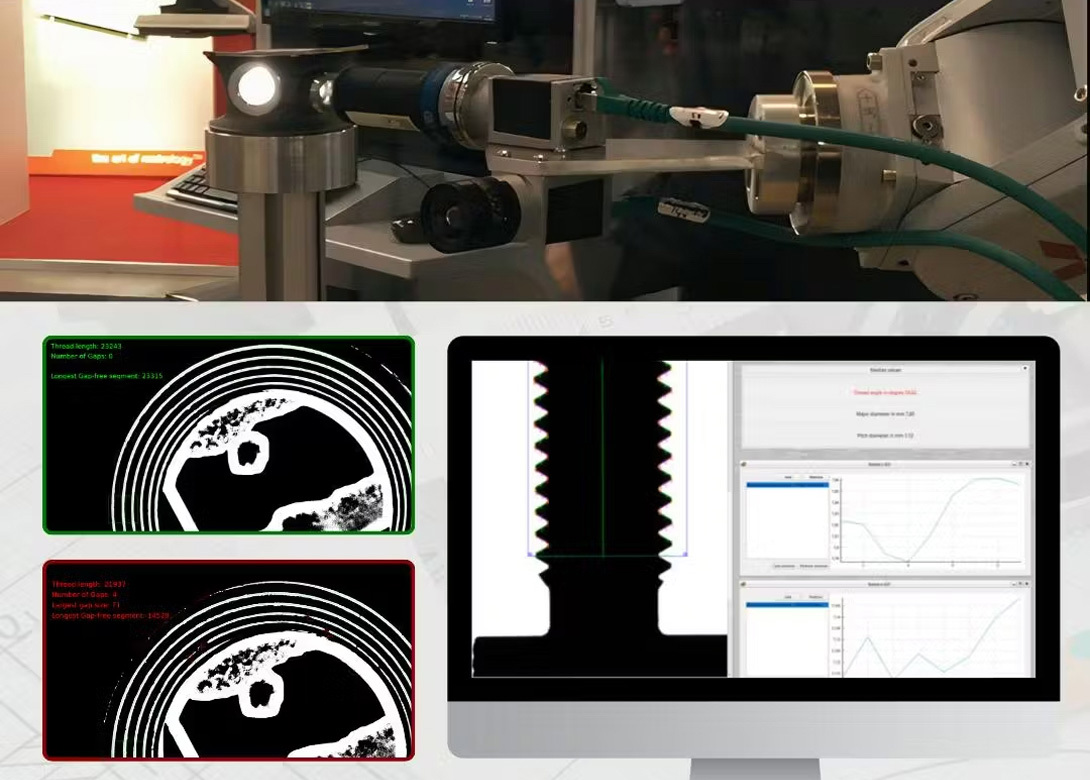This screenshot has height=780, width=1090.
Task: Close the measurement results window
Action: tap(1025, 368)
